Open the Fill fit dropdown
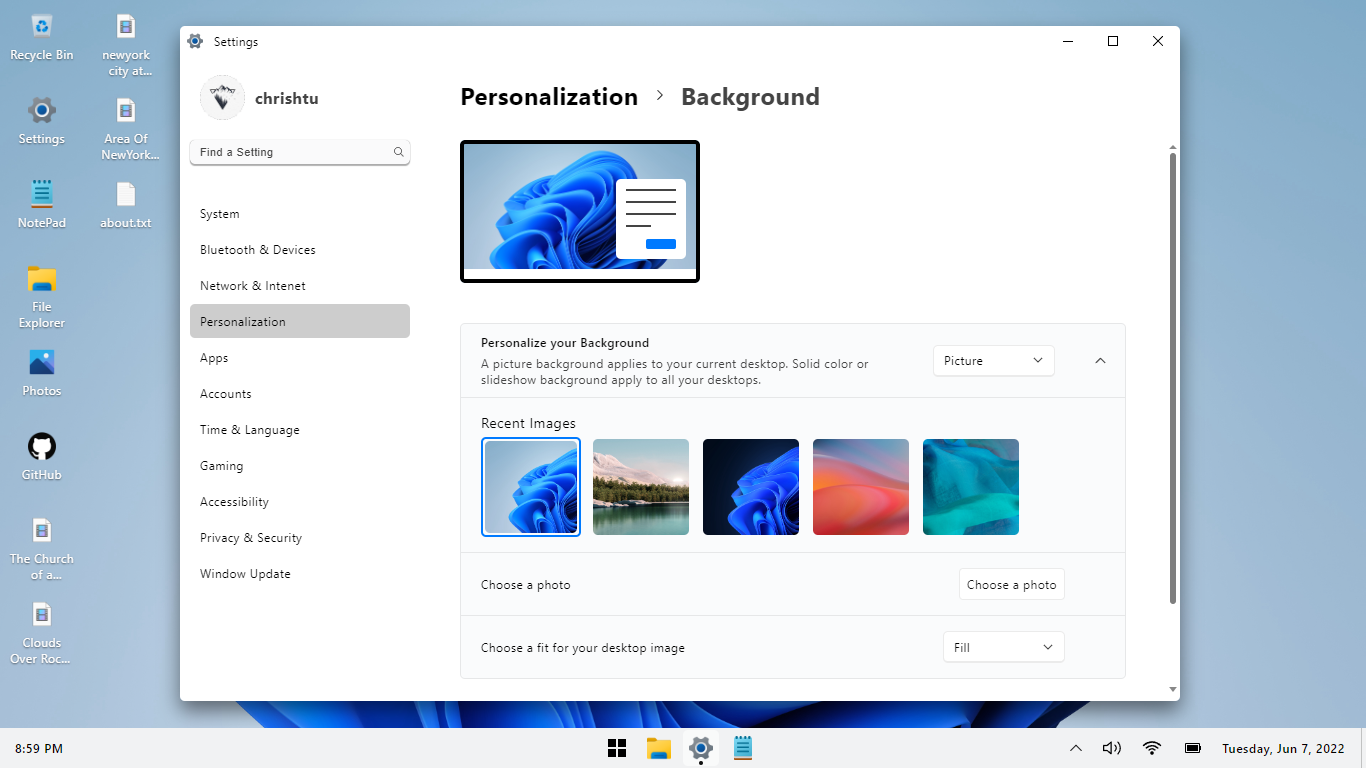The width and height of the screenshot is (1366, 768). click(1003, 647)
